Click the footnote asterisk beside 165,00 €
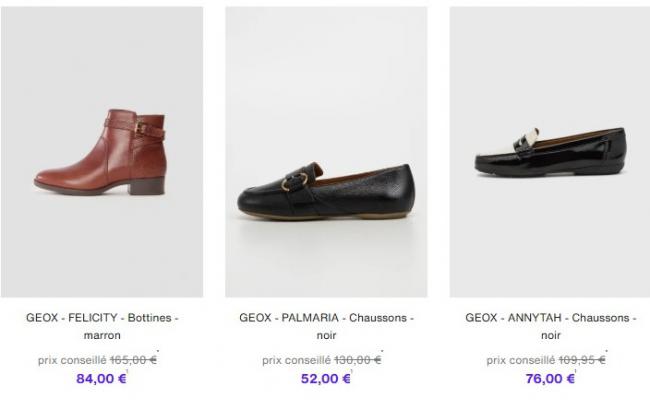The height and width of the screenshot is (409, 650). [x=160, y=353]
